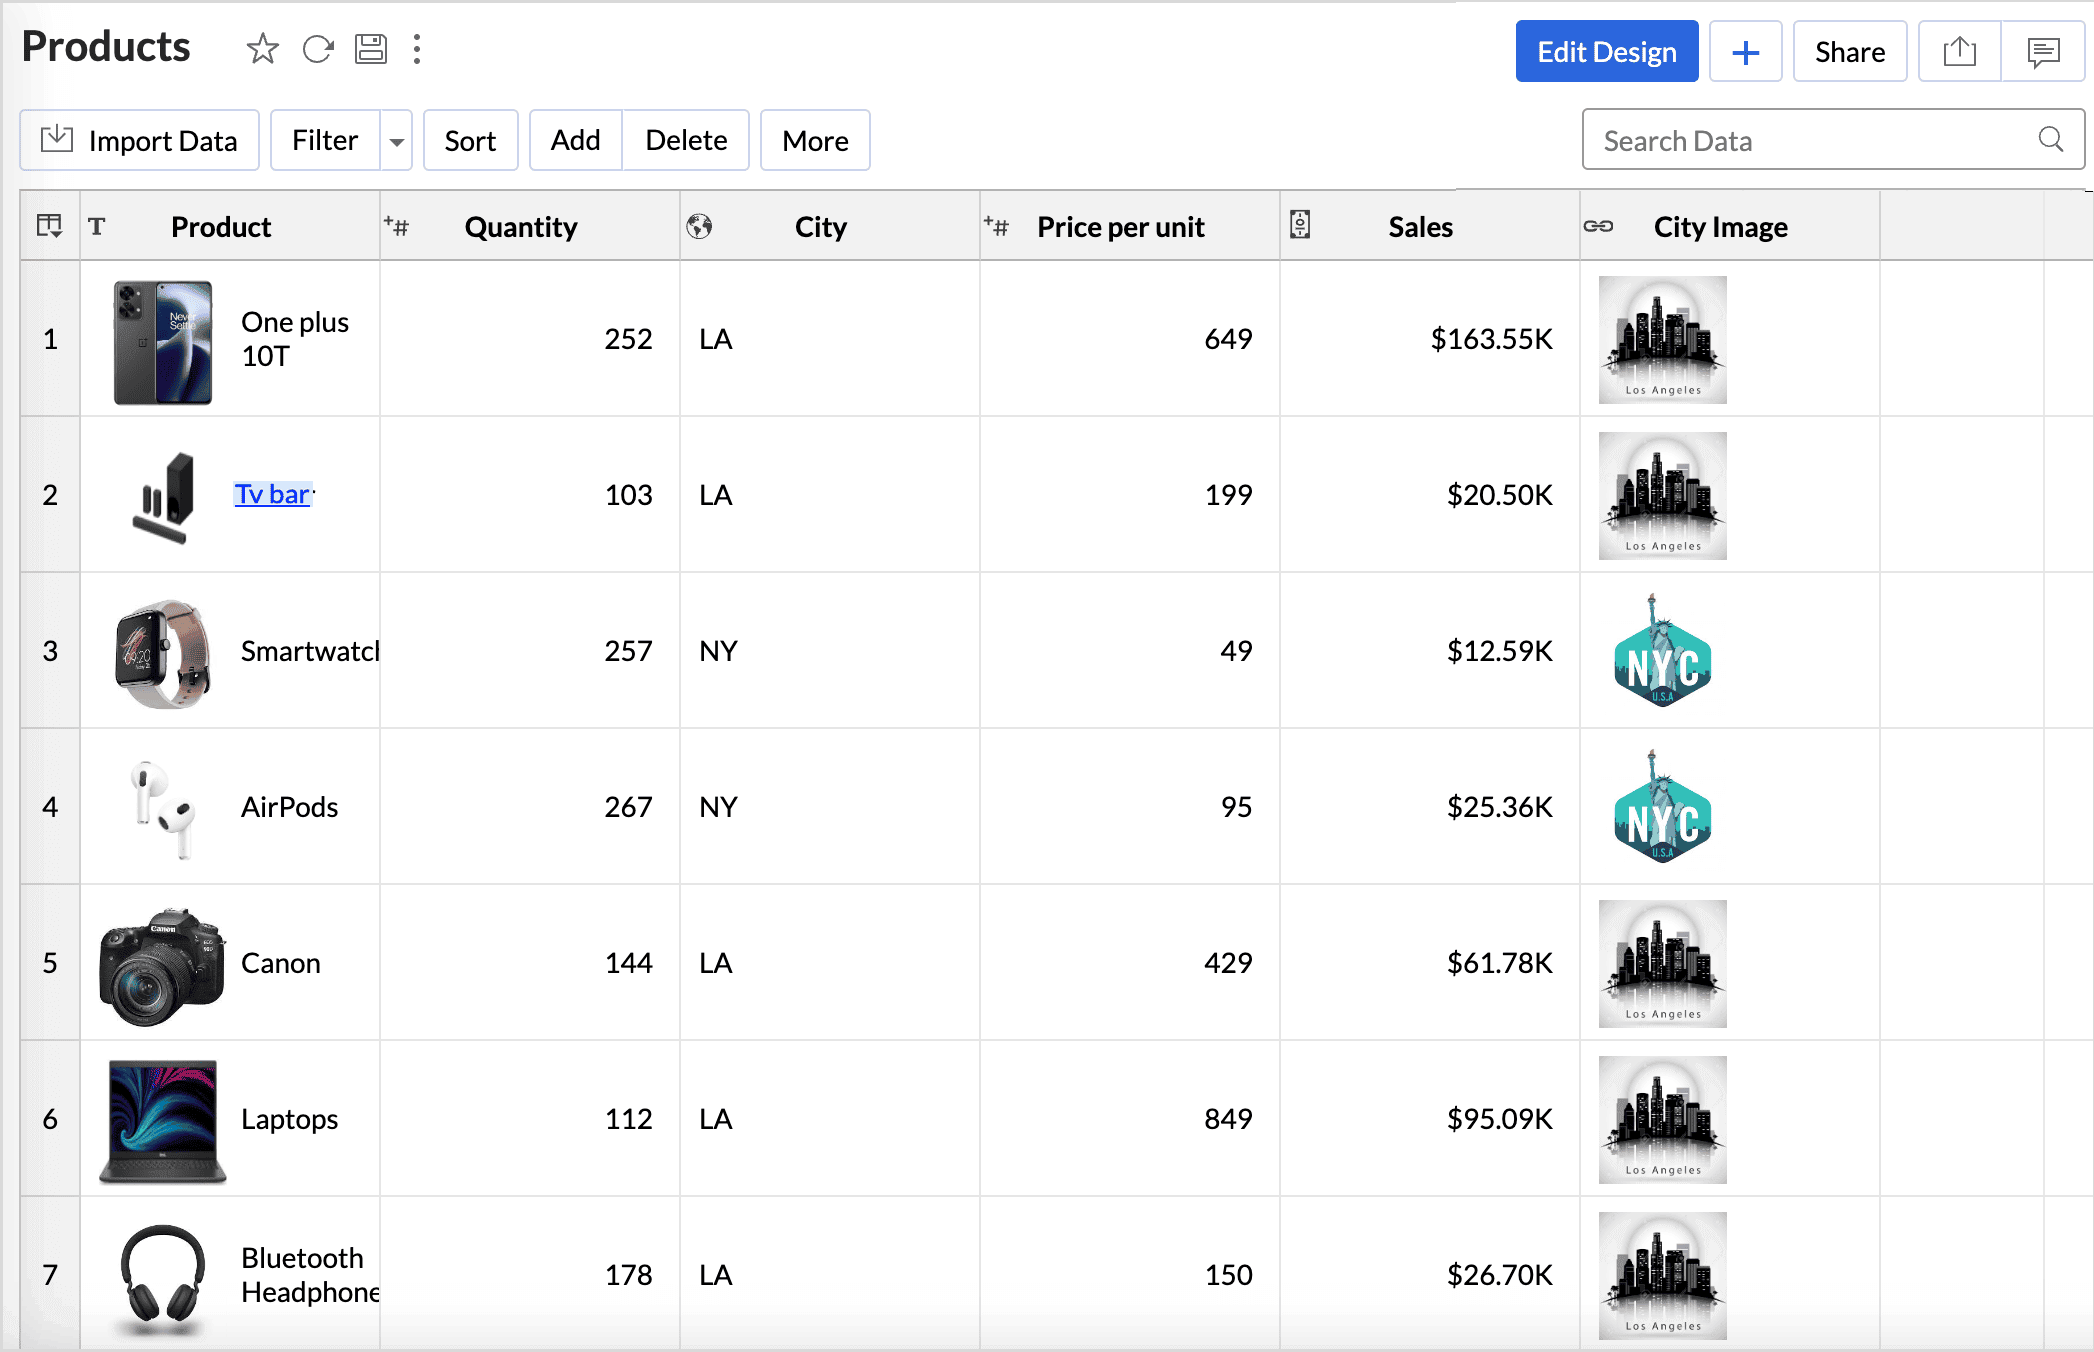Click price value 429
The height and width of the screenshot is (1352, 2094).
[x=1228, y=963]
